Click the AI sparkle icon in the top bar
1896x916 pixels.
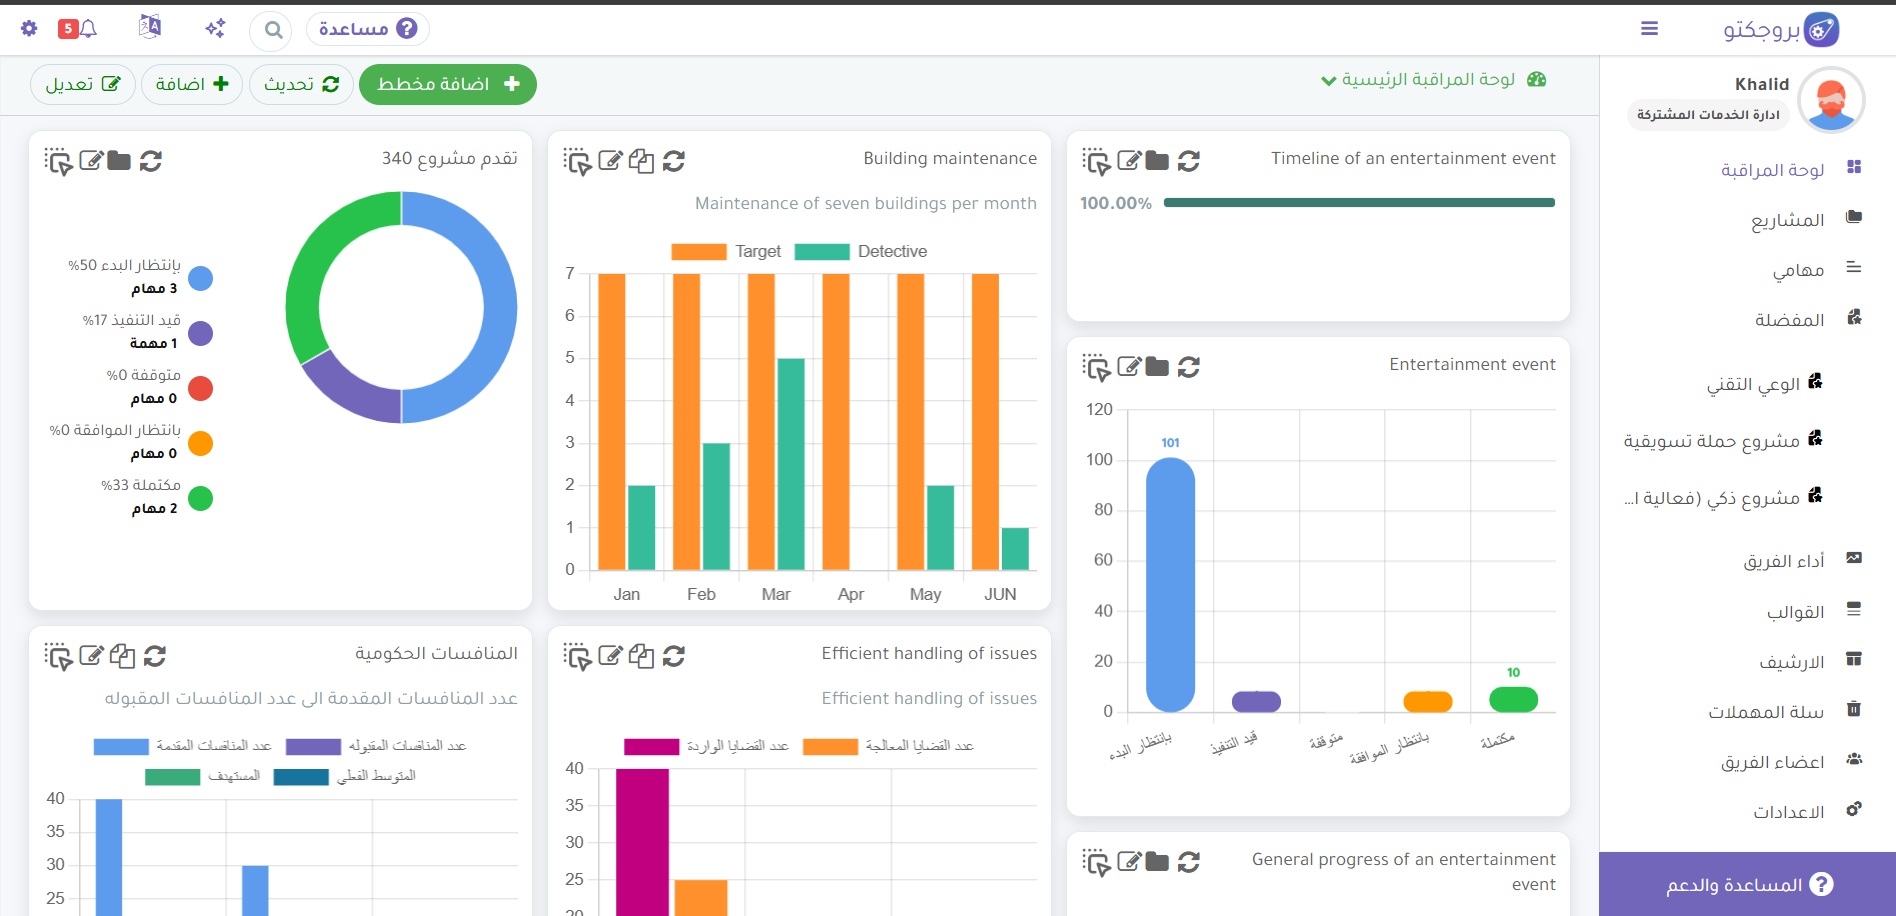point(215,28)
